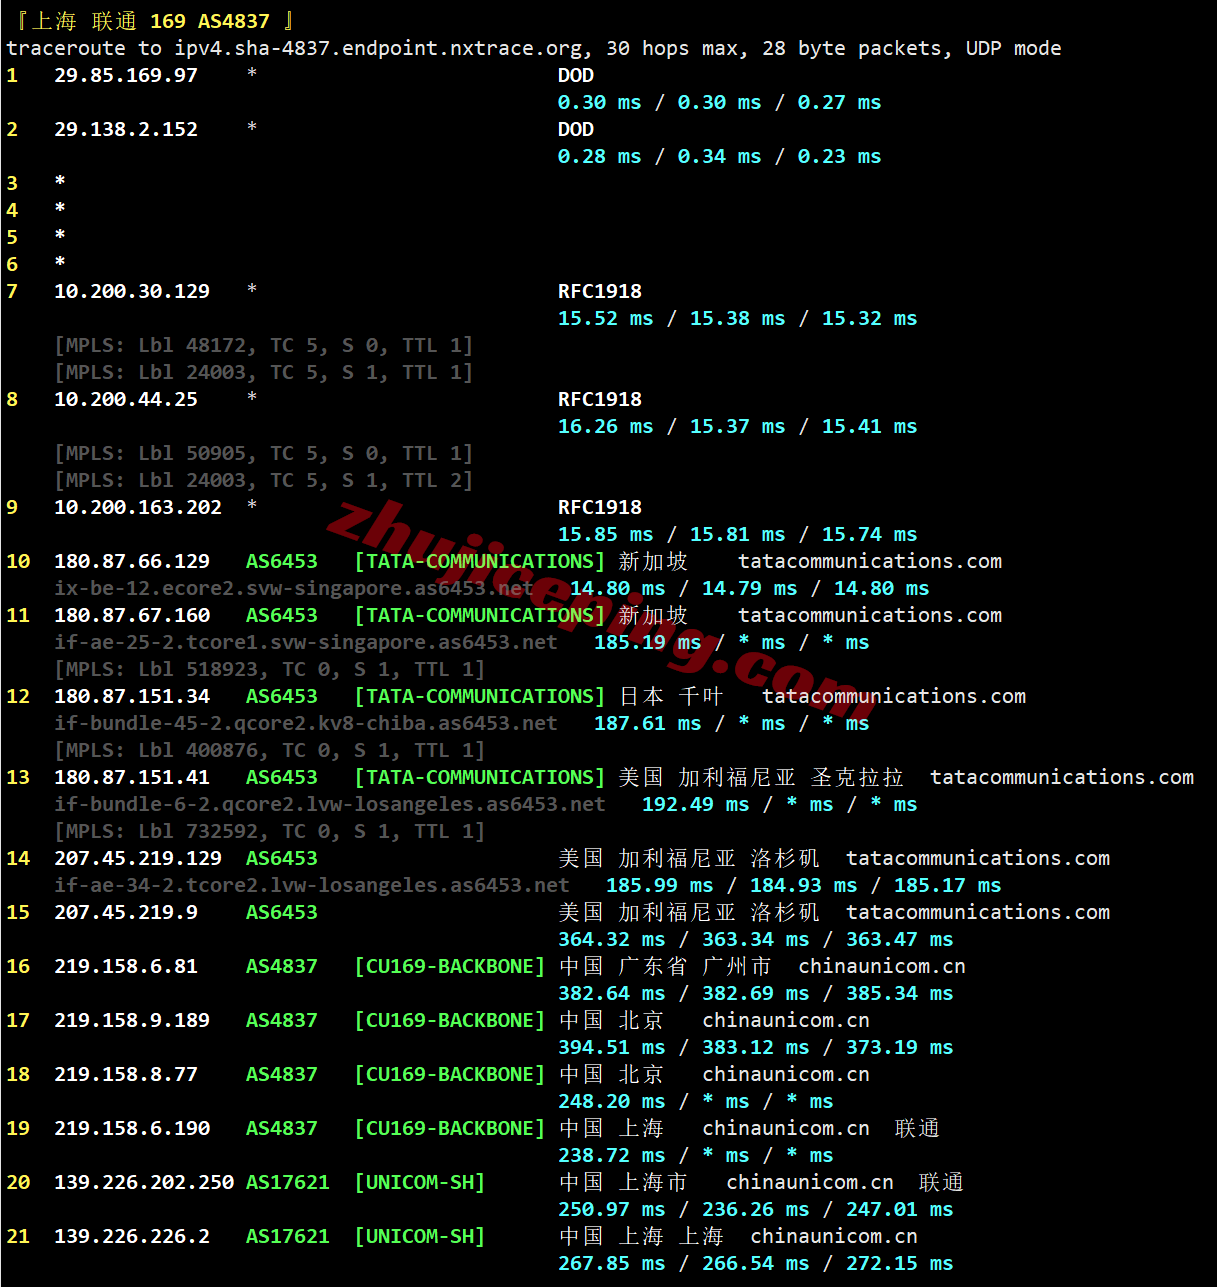The width and height of the screenshot is (1217, 1287).
Task: Click IP 10.200.44.25 at hop 8
Action: (x=126, y=399)
